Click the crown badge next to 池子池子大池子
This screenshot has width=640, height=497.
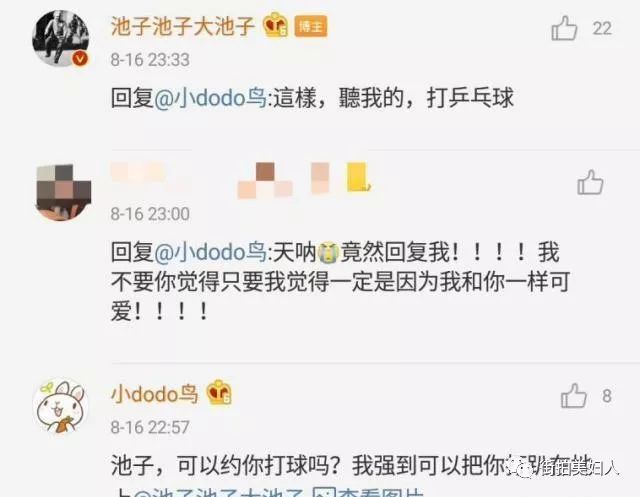(x=275, y=25)
